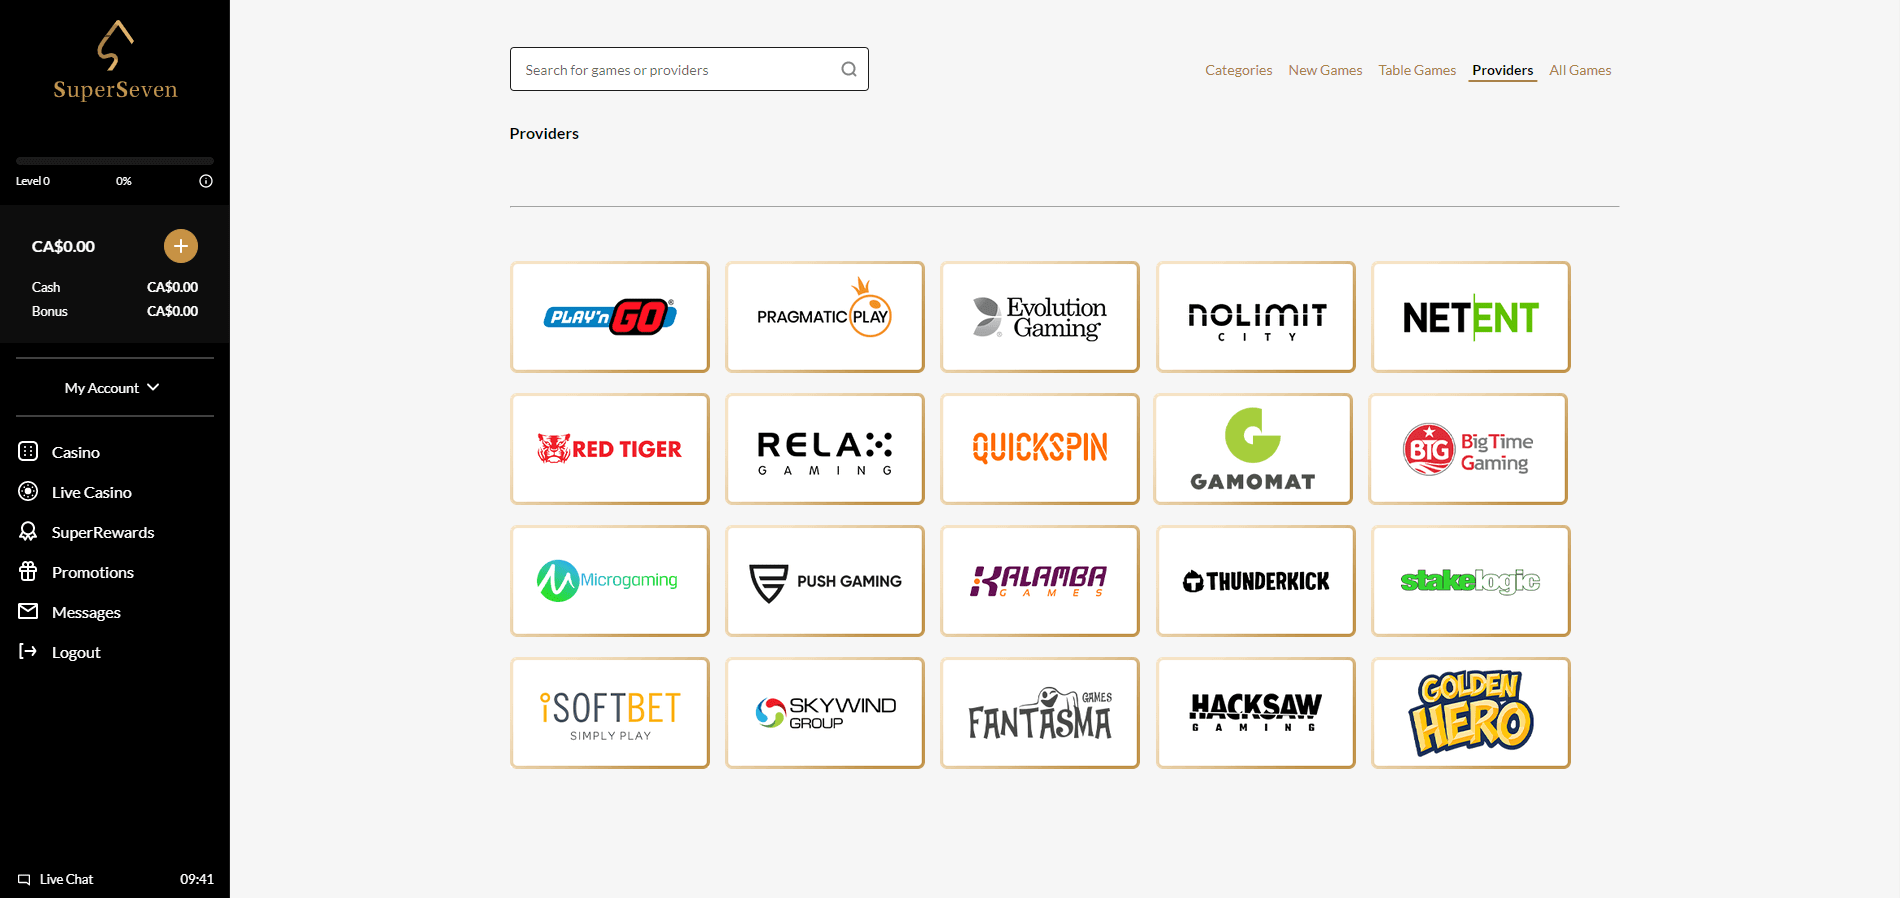This screenshot has height=898, width=1900.
Task: Open the Play'n GO provider tile
Action: click(610, 317)
